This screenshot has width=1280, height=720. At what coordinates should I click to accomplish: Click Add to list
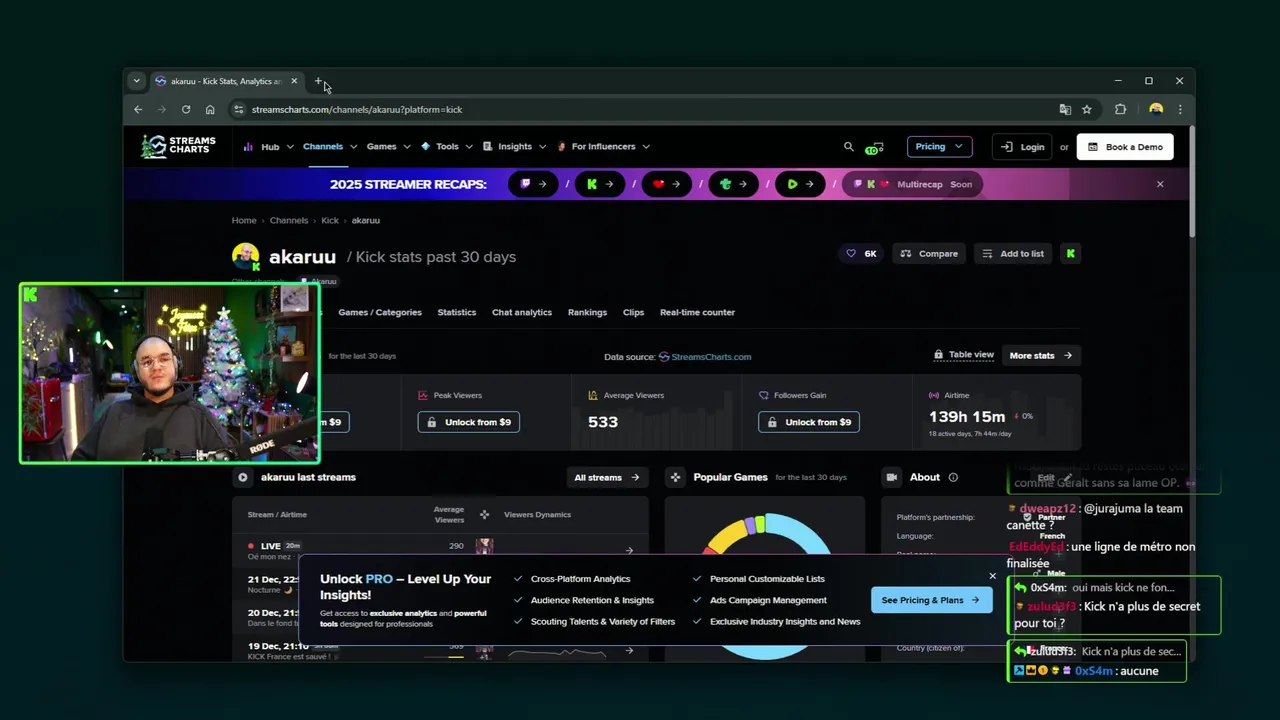click(1014, 254)
